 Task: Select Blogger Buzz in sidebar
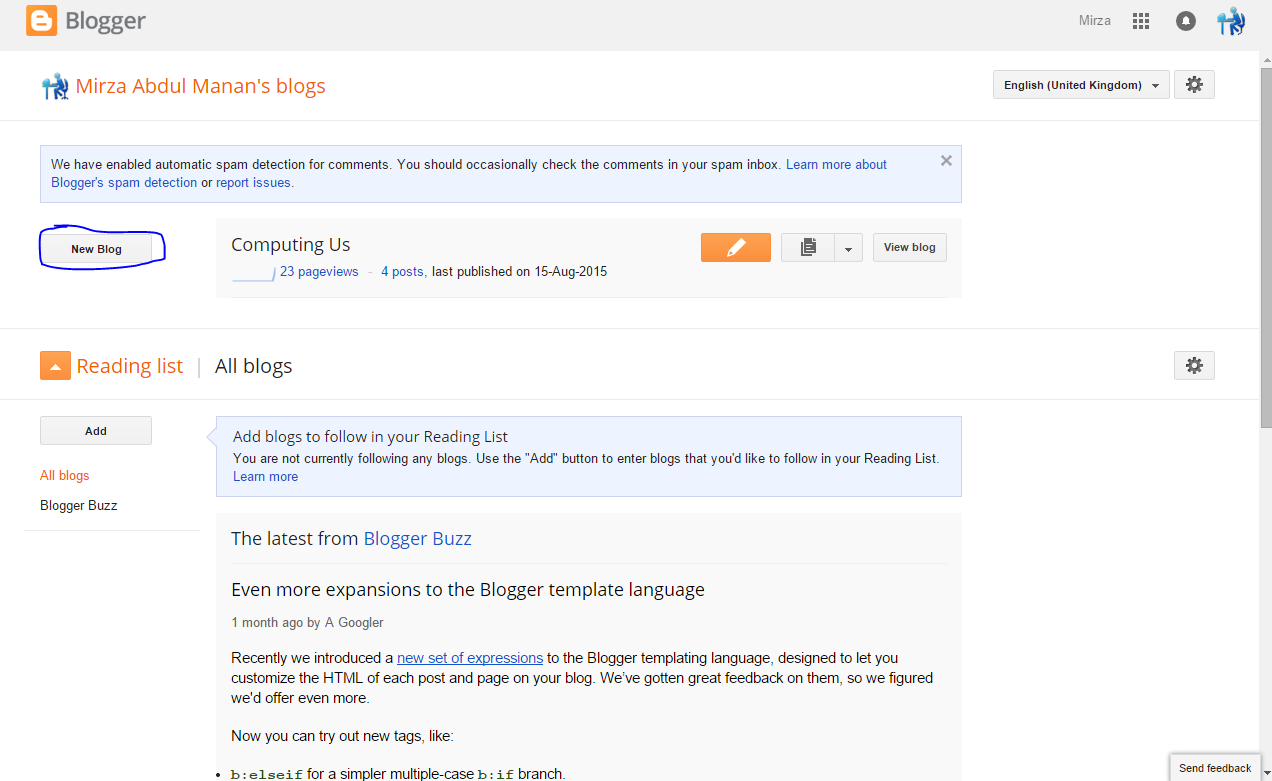79,506
